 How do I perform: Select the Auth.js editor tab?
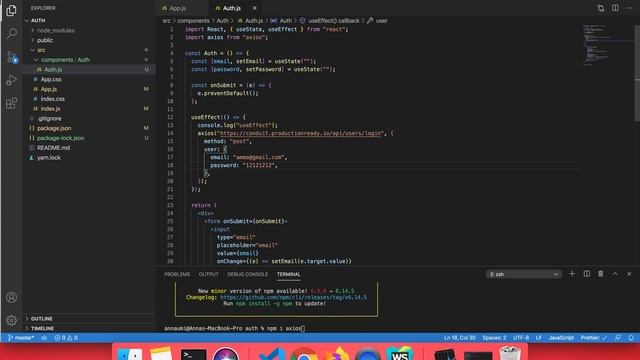click(232, 8)
